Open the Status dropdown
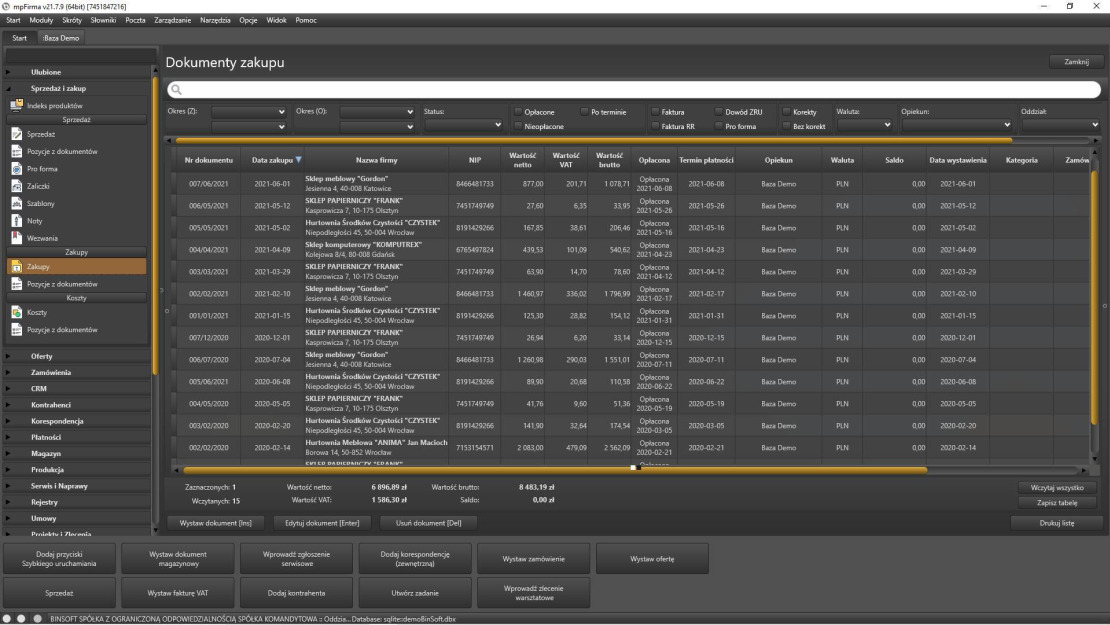1110x625 pixels. click(463, 125)
